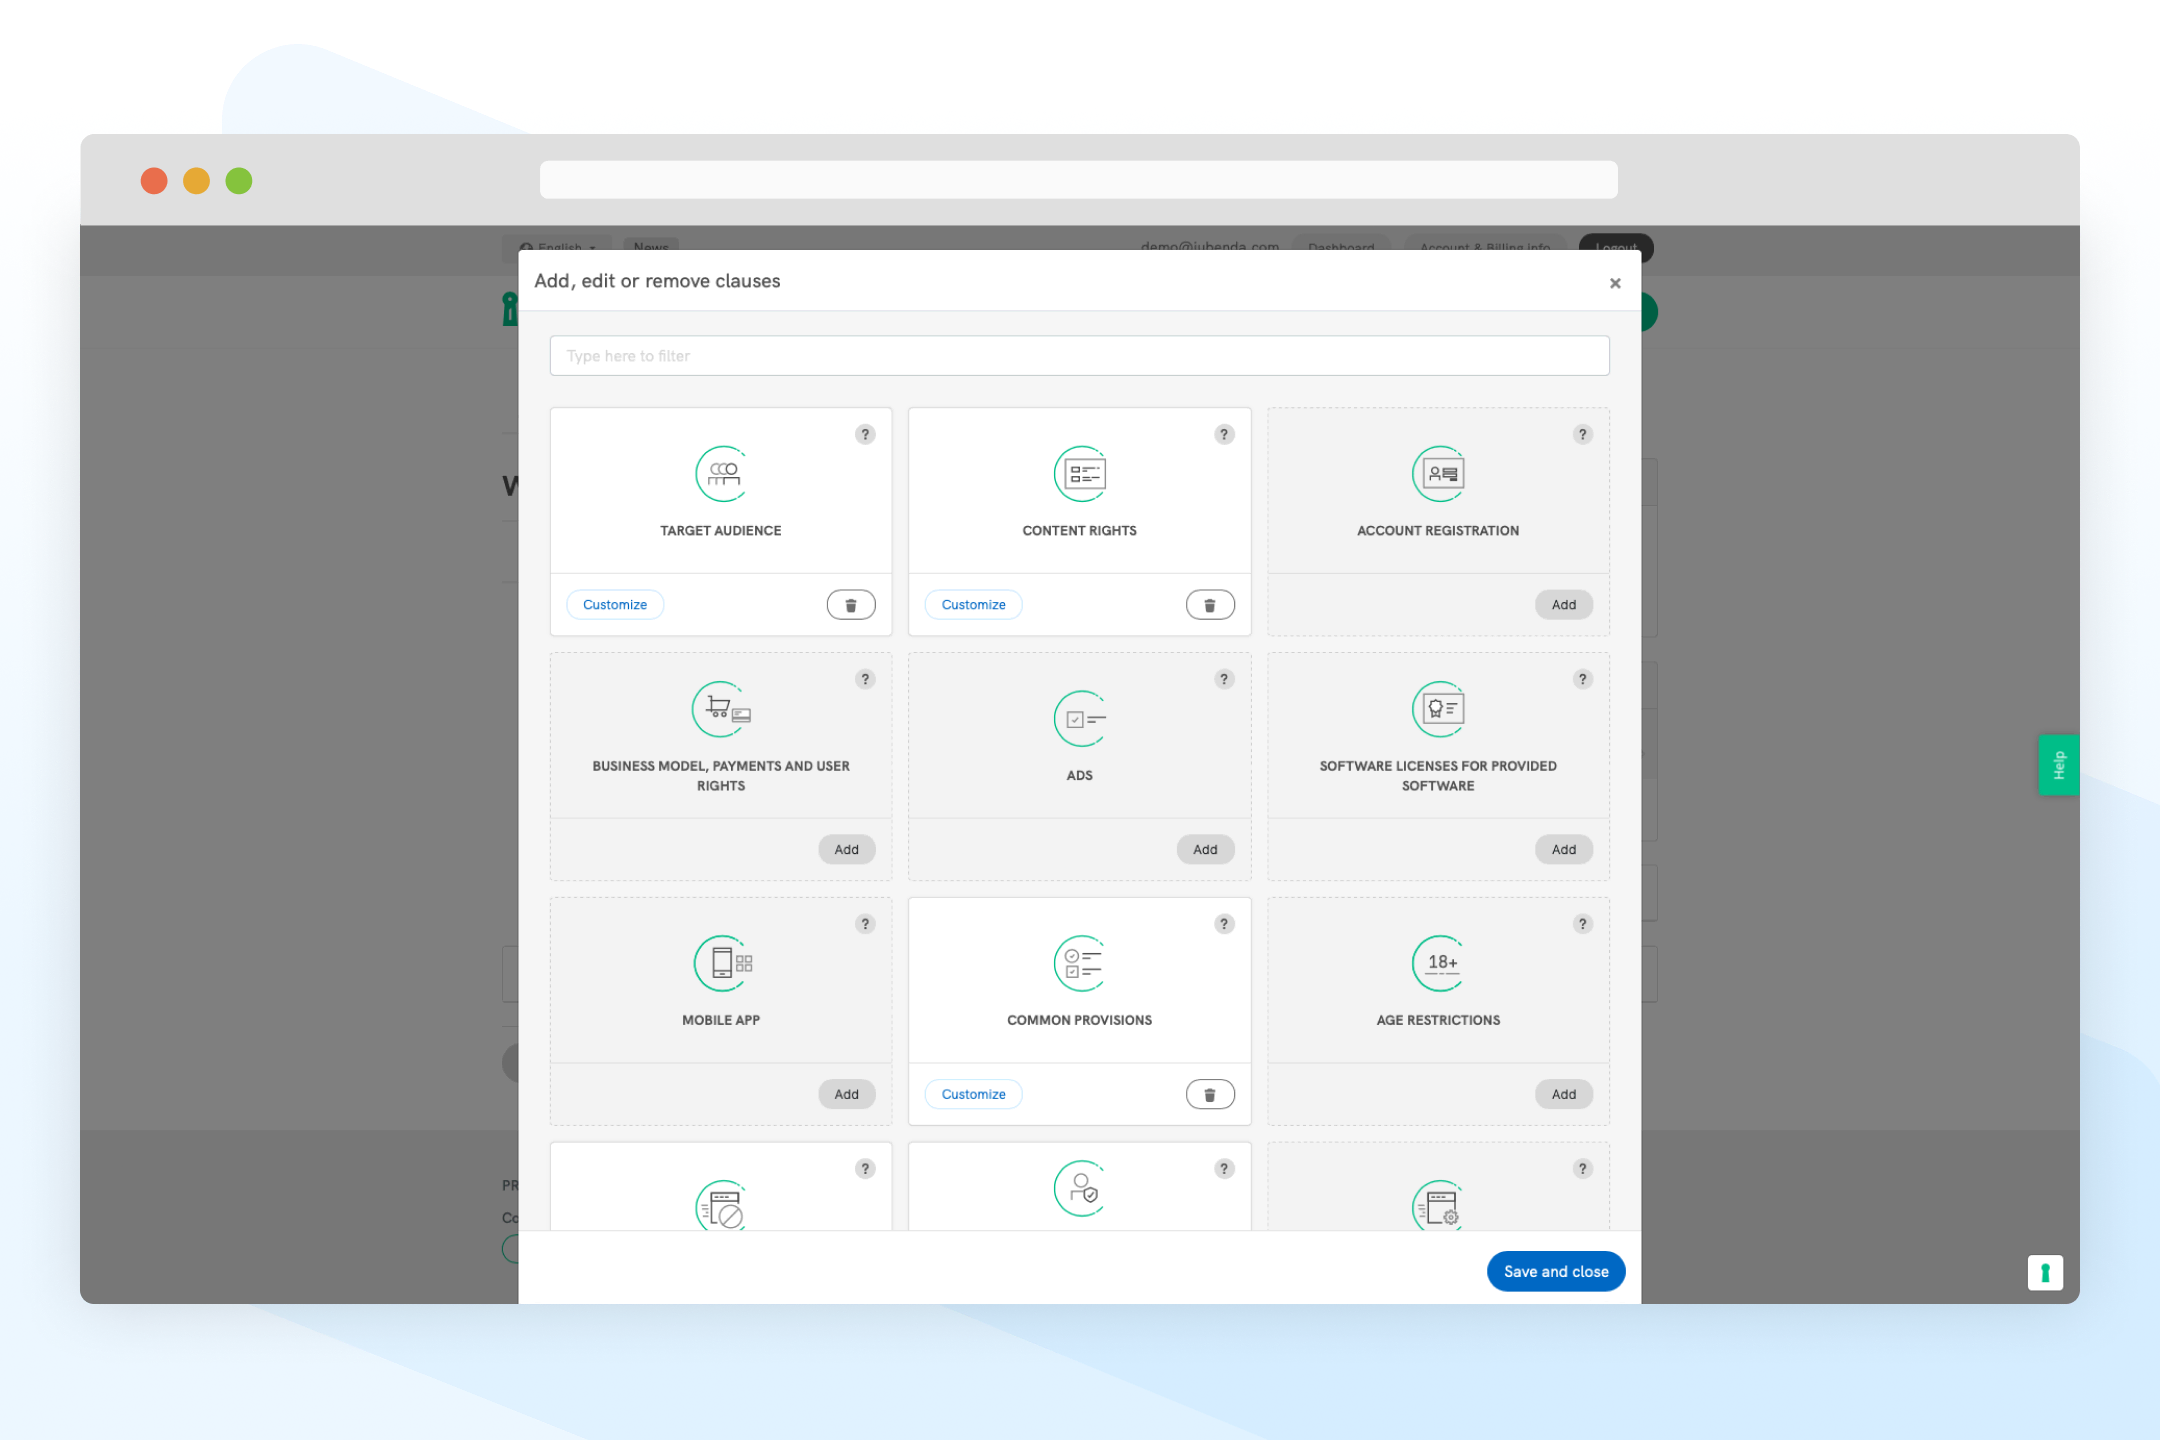
Task: Click the Mobile App clause icon
Action: (721, 963)
